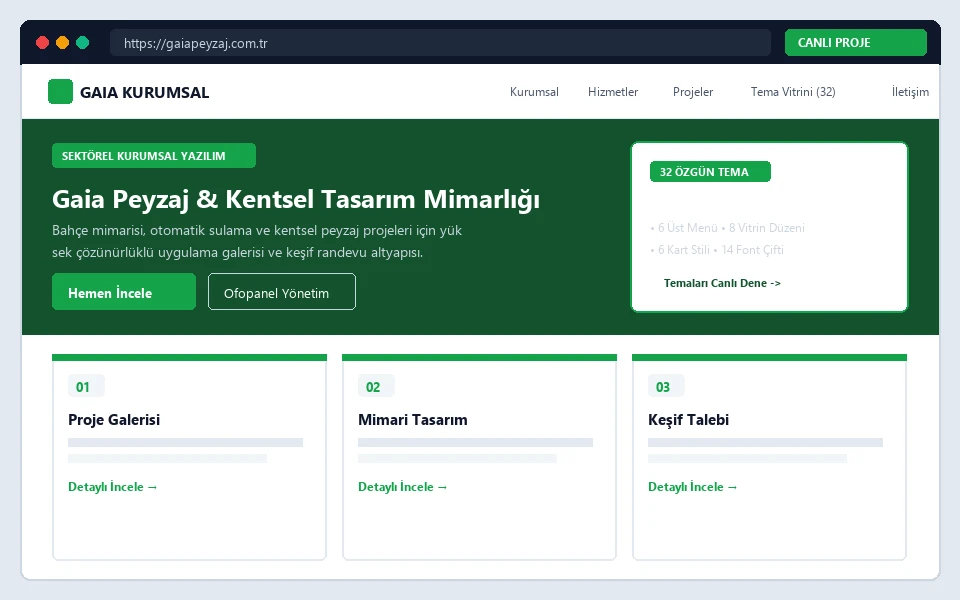Viewport: 960px width, 600px height.
Task: Click the CANLI PROJE button
Action: pos(855,43)
